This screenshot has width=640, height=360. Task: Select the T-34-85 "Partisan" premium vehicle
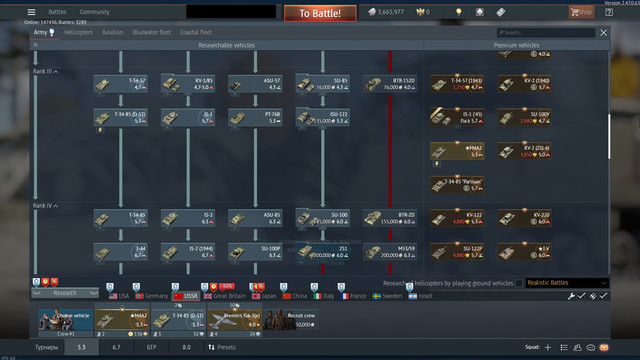click(x=457, y=185)
